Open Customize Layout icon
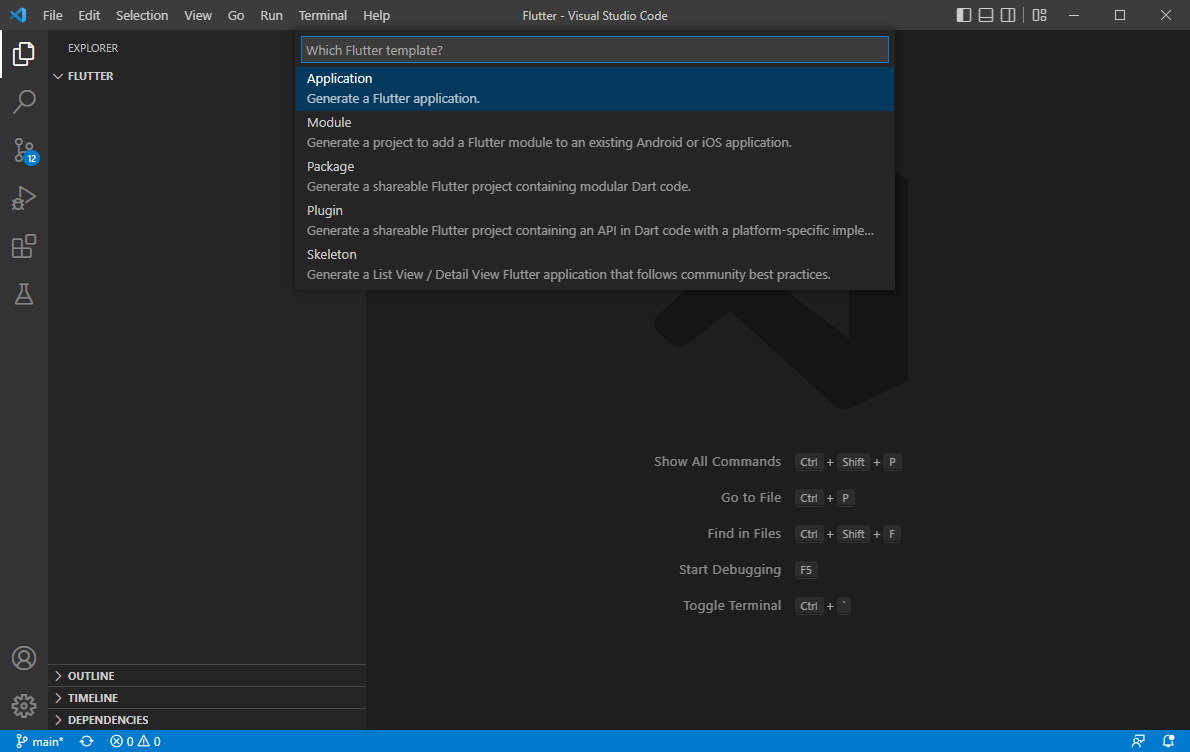The height and width of the screenshot is (752, 1190). 1040,15
